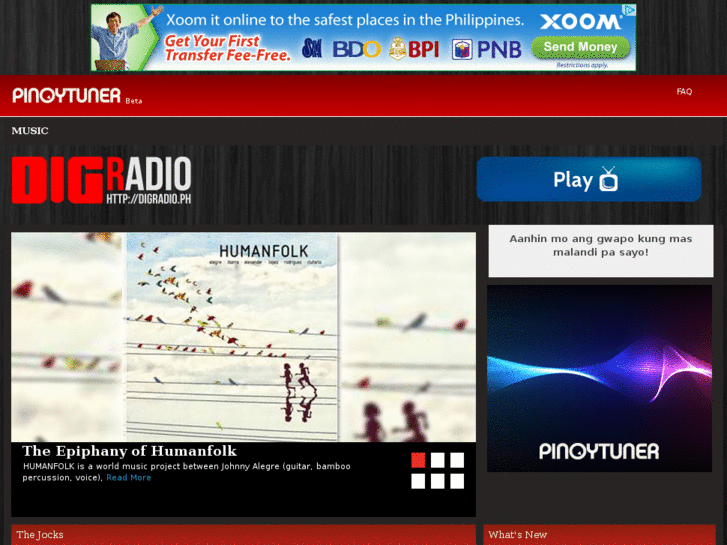Open the MUSIC menu item
The height and width of the screenshot is (545, 727).
point(30,131)
